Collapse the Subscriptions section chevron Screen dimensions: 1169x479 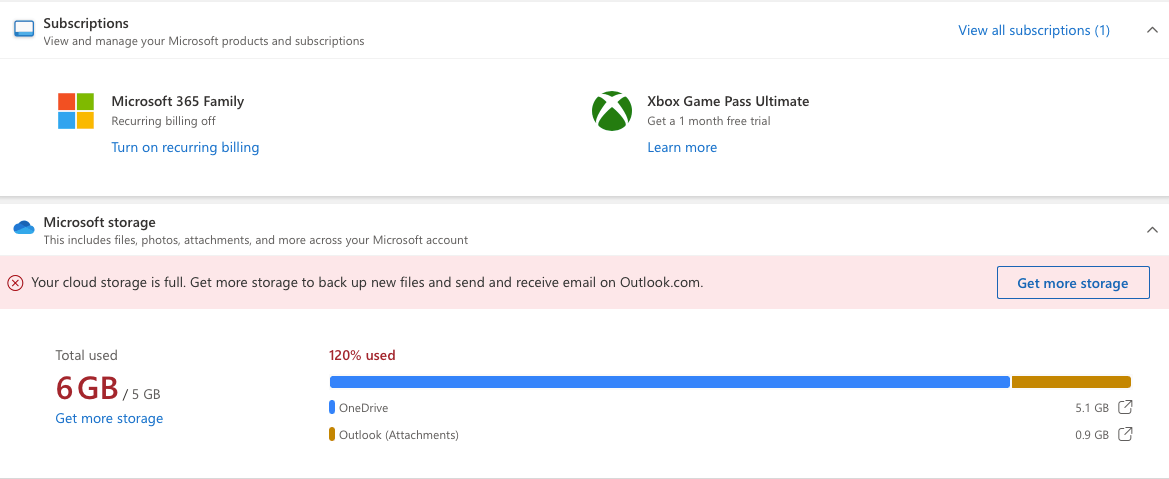coord(1152,30)
